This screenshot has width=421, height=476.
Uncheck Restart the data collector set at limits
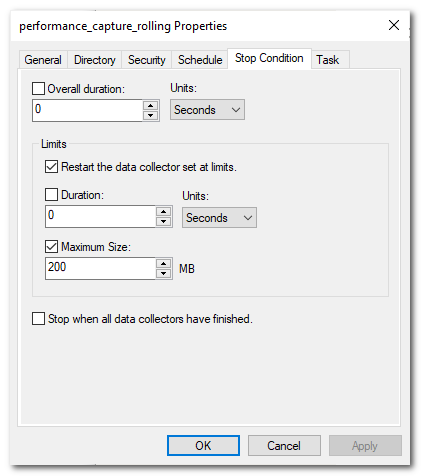coord(51,167)
